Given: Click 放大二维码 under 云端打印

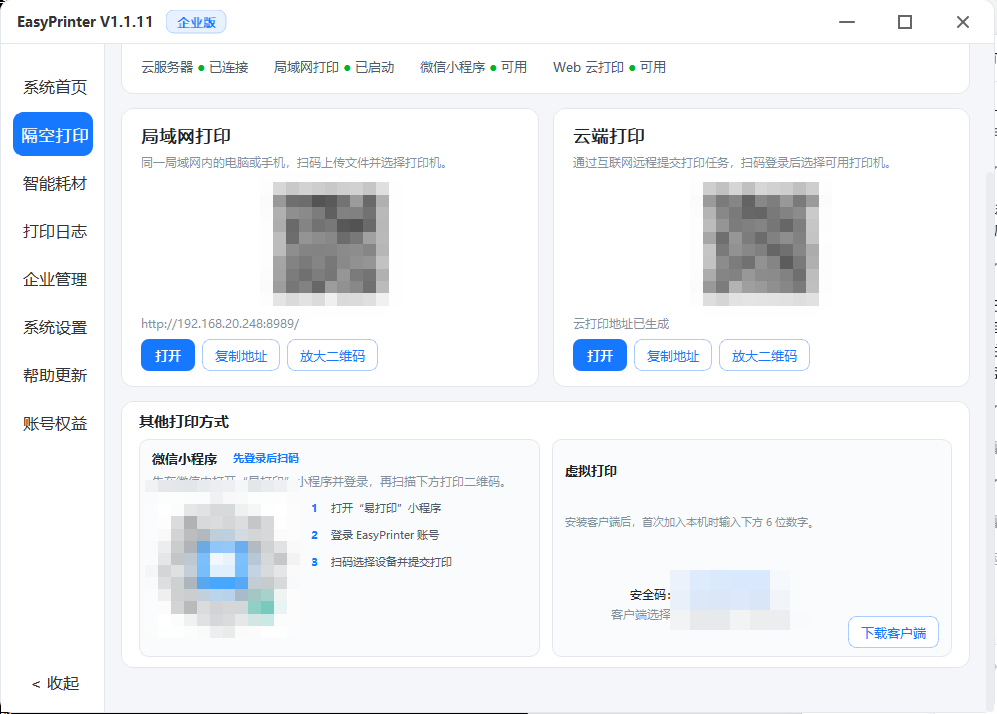Looking at the screenshot, I should click(x=764, y=355).
